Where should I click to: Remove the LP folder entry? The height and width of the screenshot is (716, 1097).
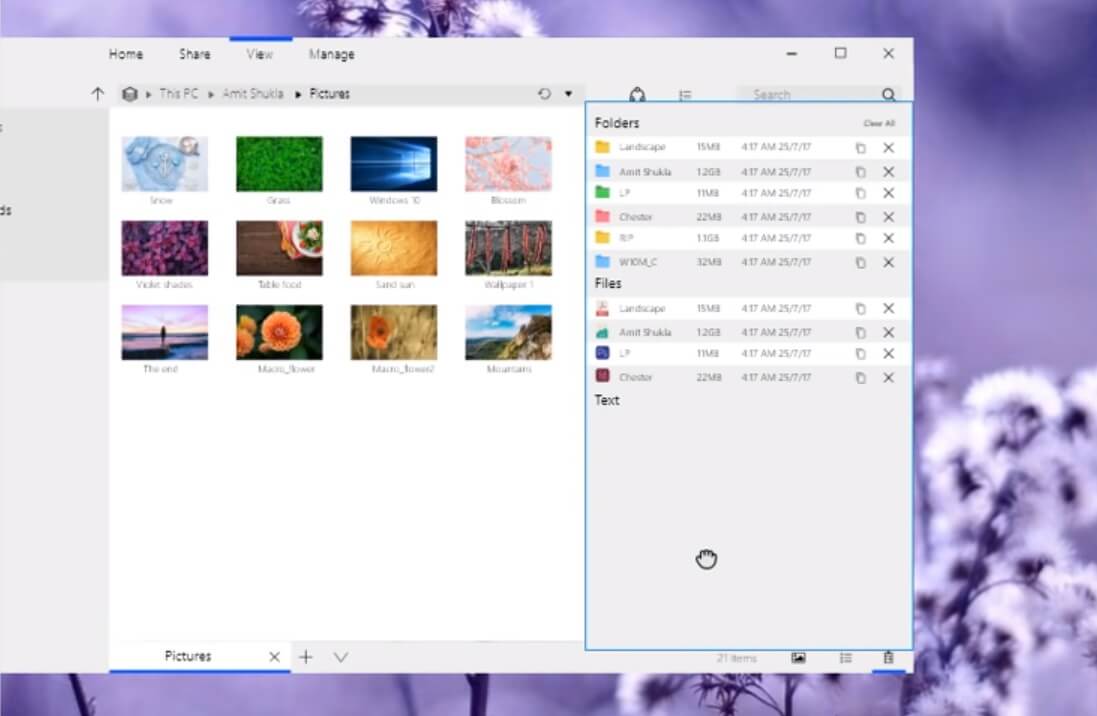889,193
